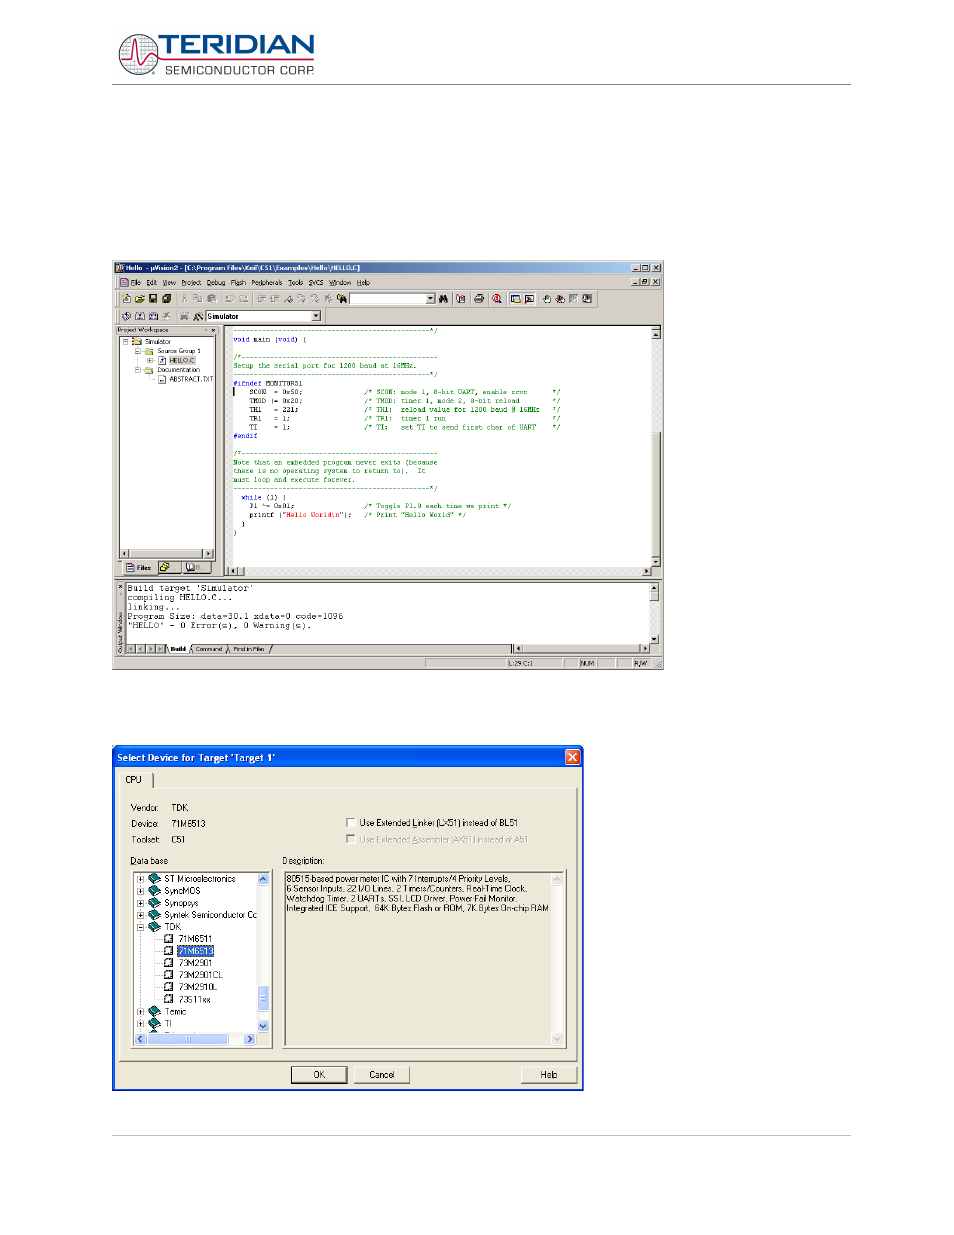Open the Help menu in uVision

(x=363, y=283)
